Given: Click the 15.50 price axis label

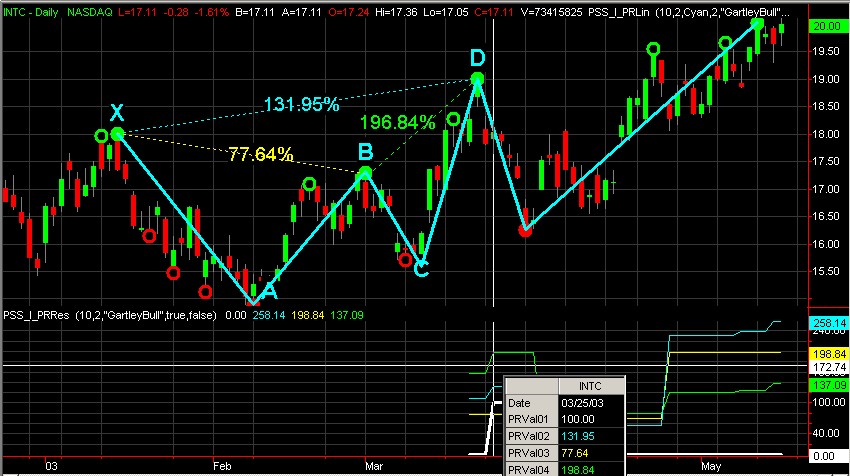Looking at the screenshot, I should (x=826, y=271).
